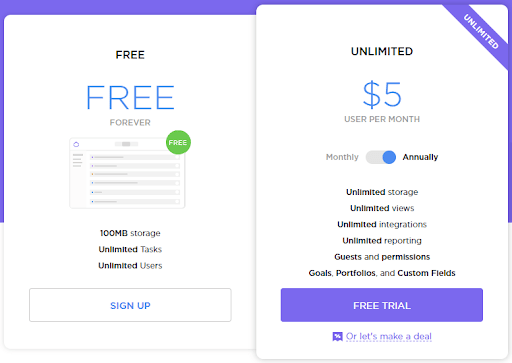
Task: Toggle the Monthly/Annually billing switch
Action: click(x=381, y=157)
